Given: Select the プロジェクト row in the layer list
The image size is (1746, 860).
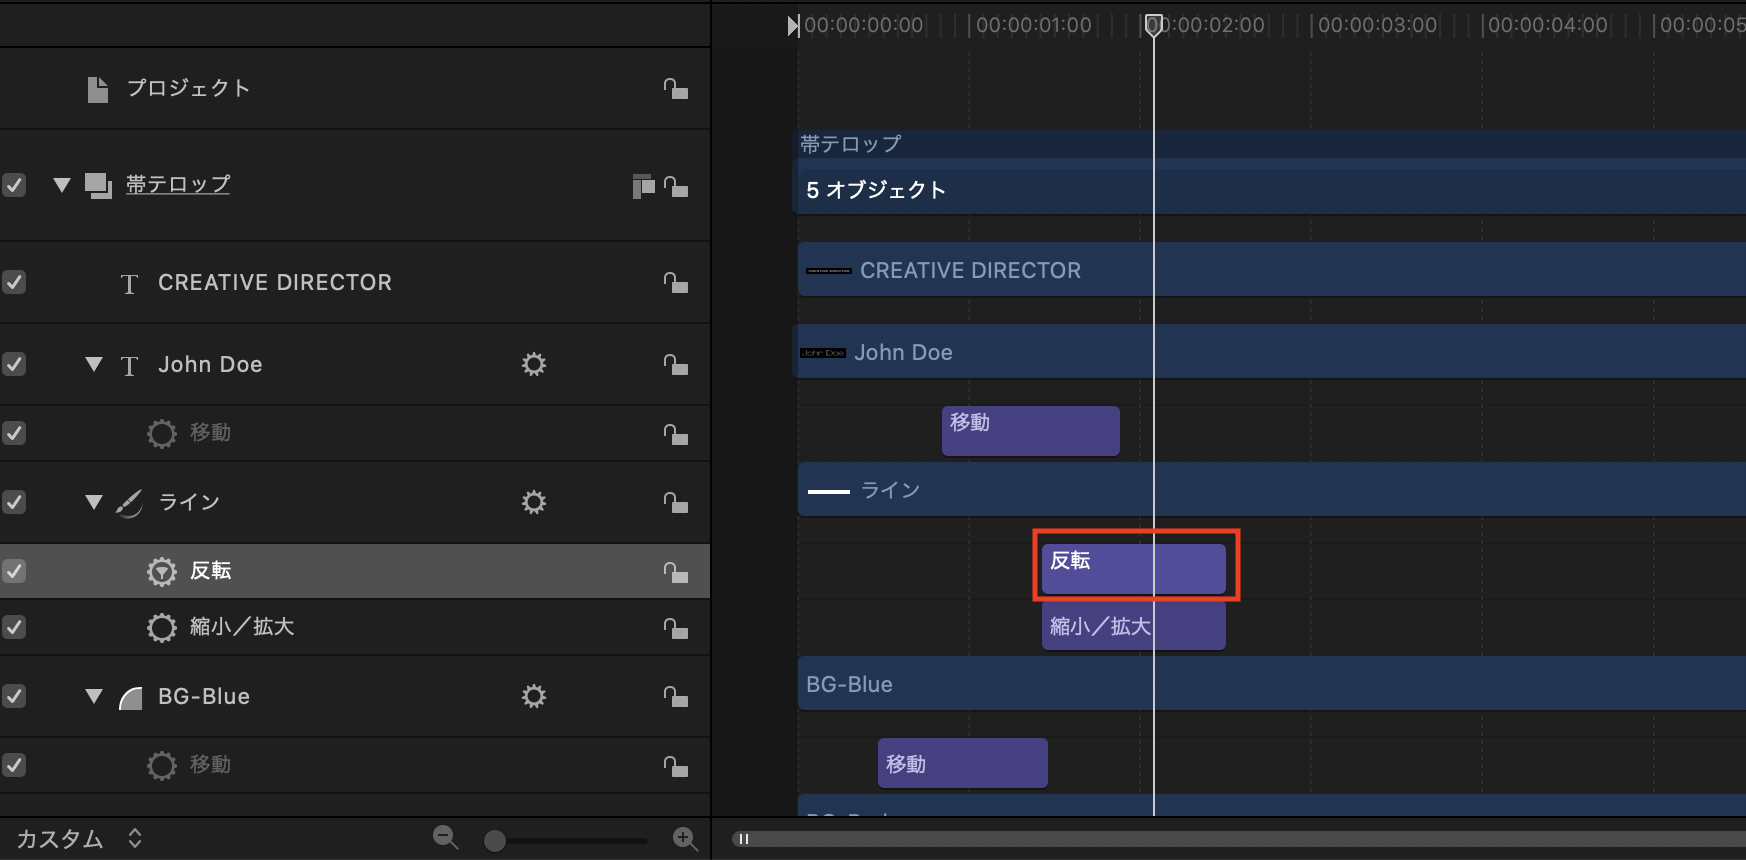Looking at the screenshot, I should 188,89.
